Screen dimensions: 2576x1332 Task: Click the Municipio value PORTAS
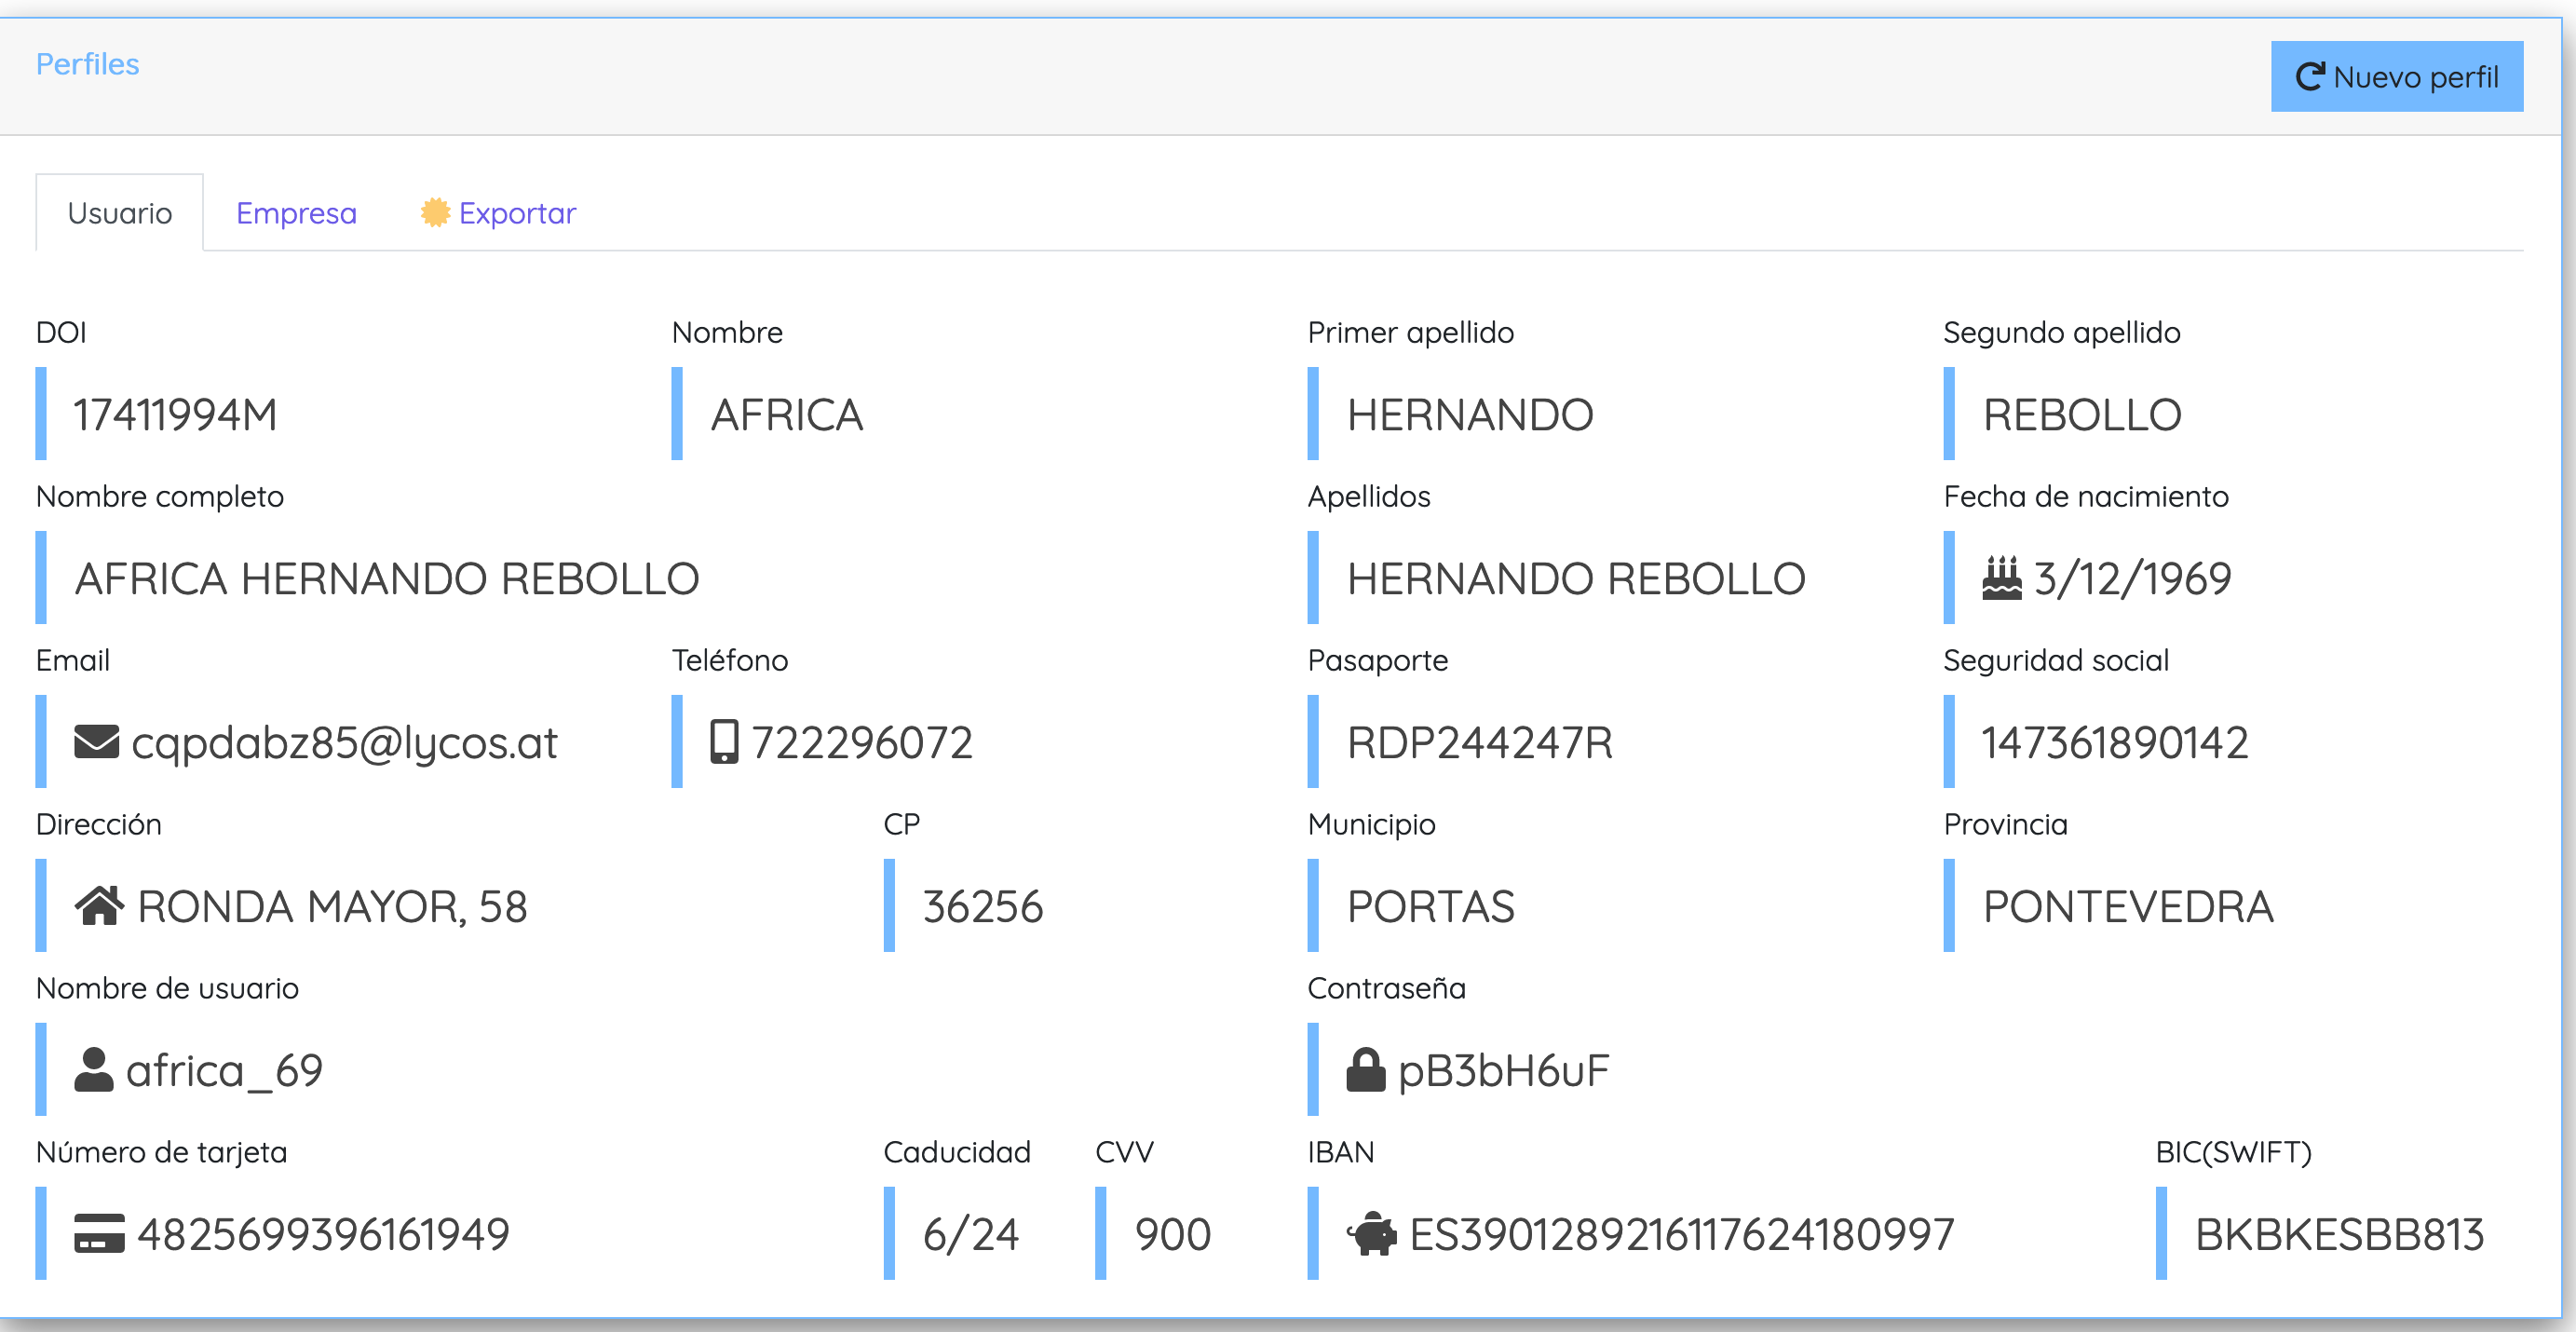[x=1431, y=906]
